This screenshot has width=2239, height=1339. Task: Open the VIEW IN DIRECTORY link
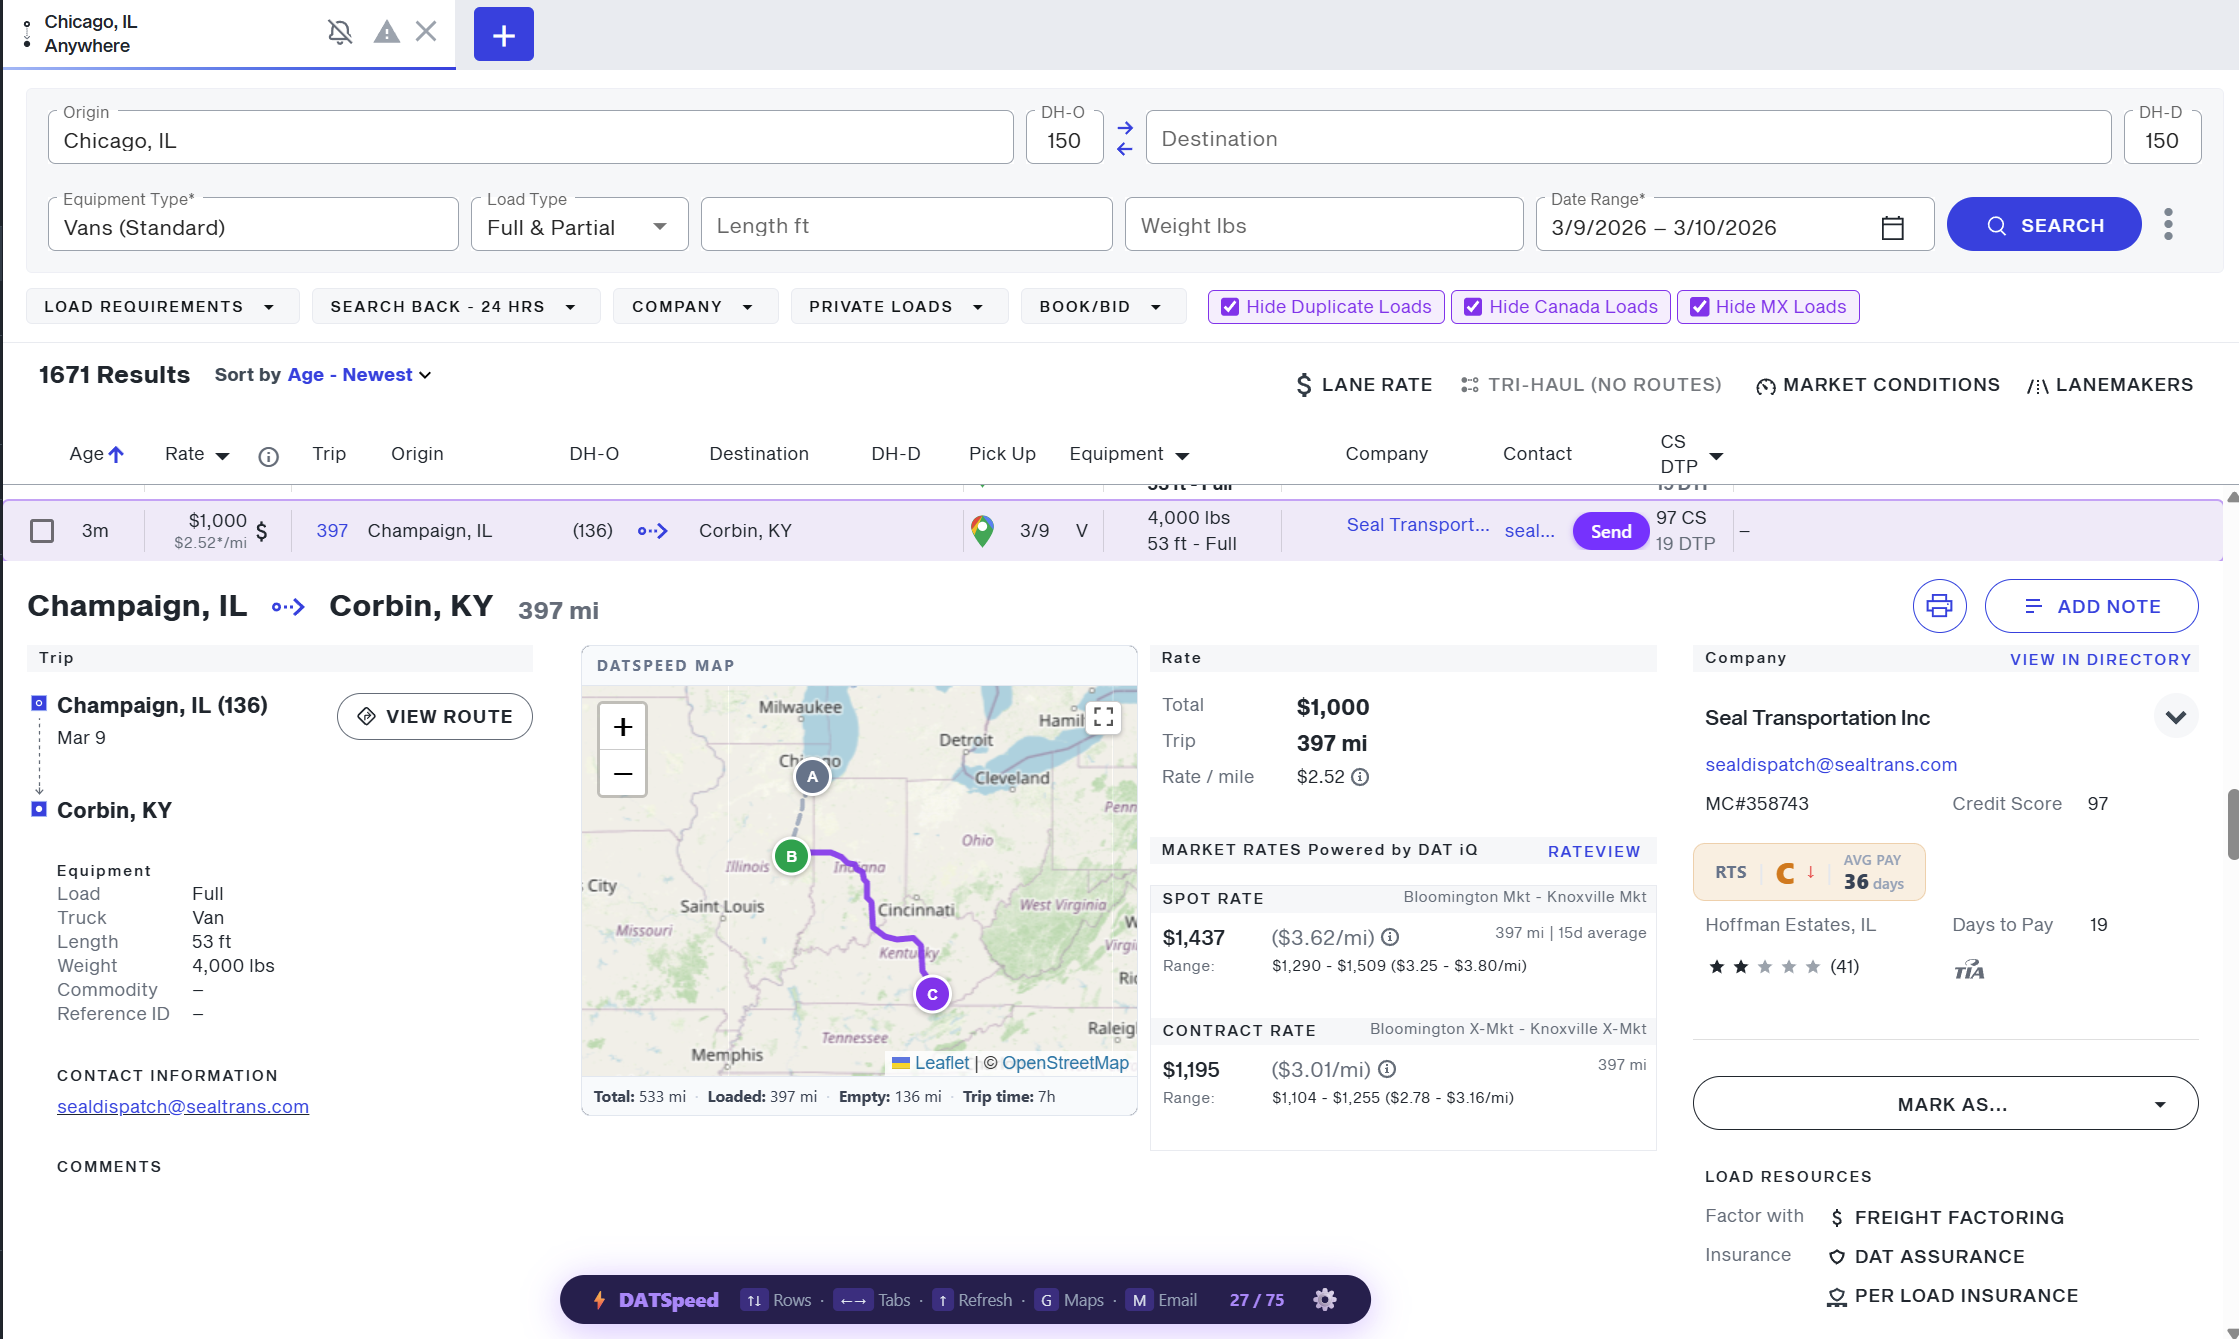click(x=2100, y=659)
